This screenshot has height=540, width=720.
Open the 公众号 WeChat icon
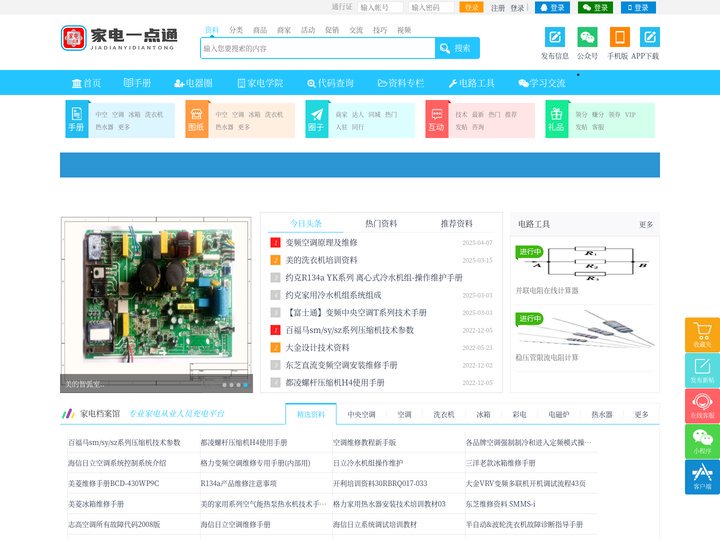587,37
